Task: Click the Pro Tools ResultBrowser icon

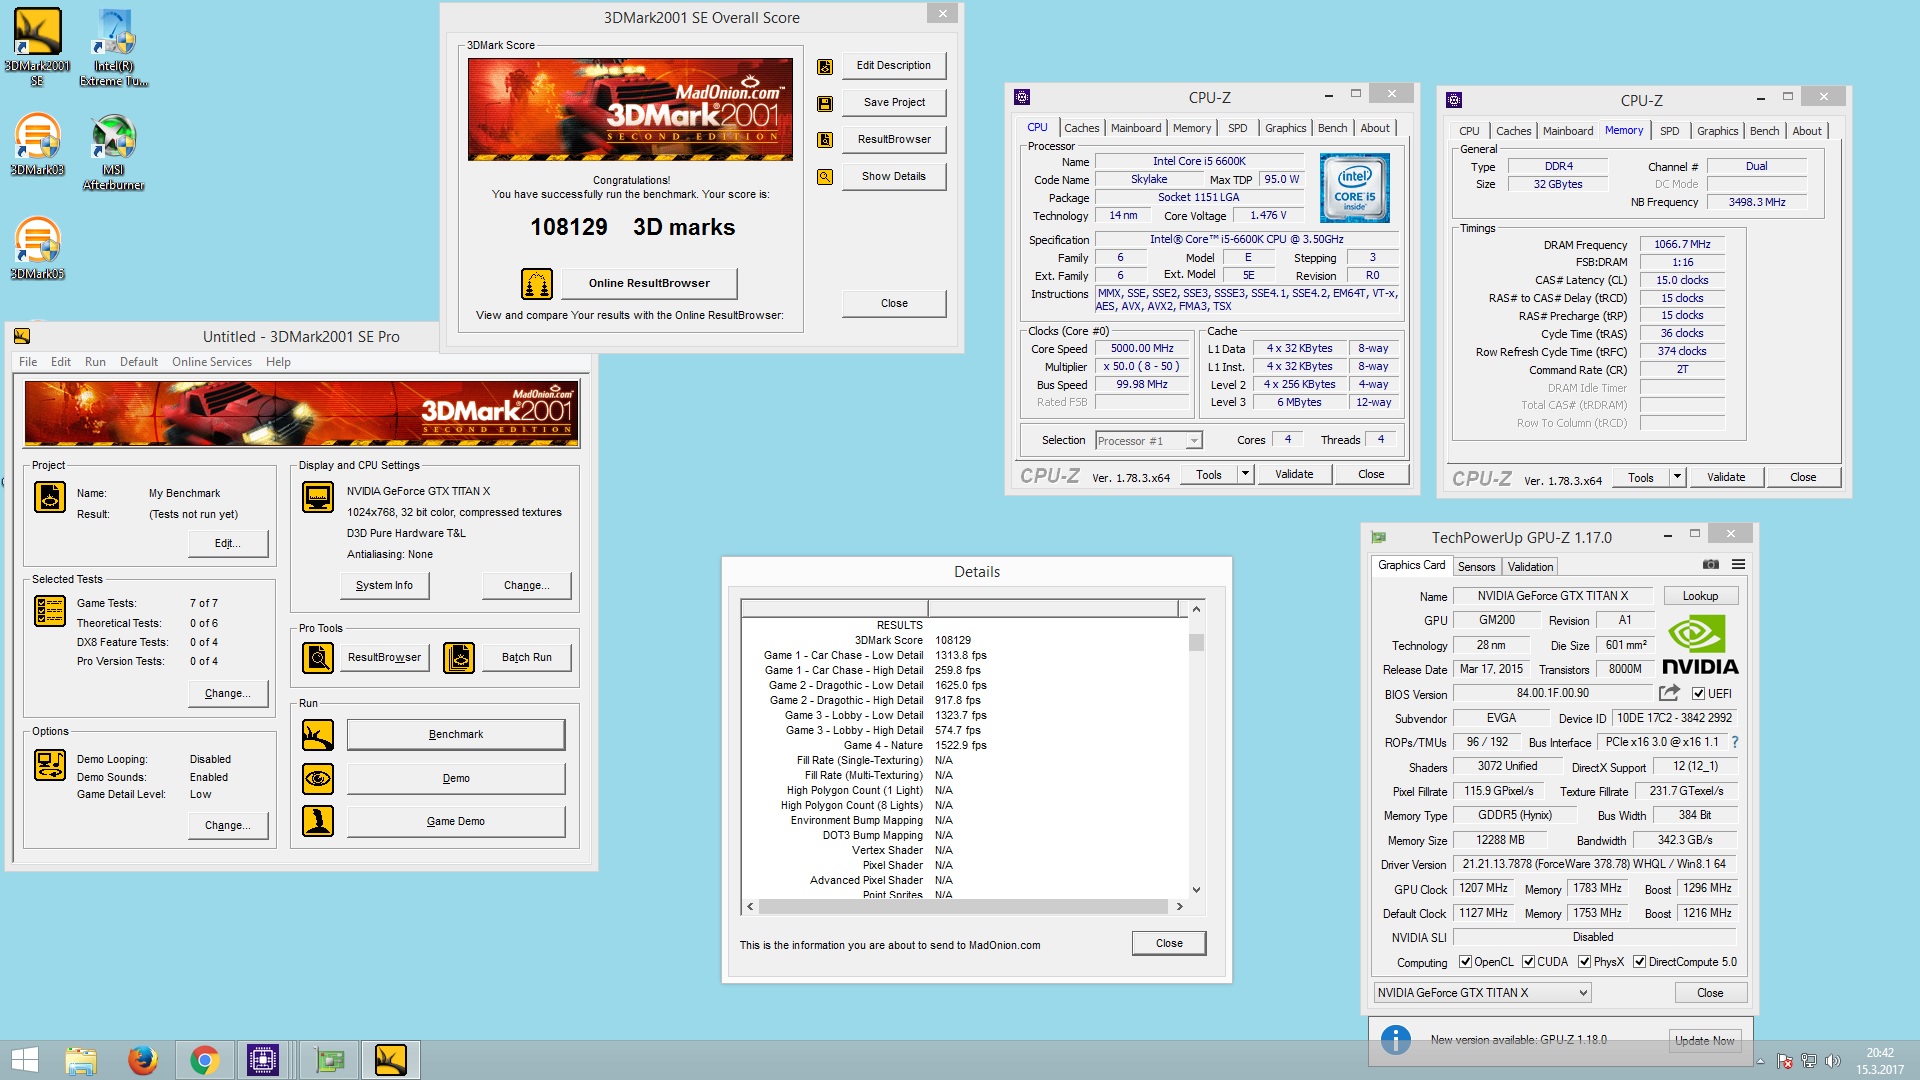Action: point(318,657)
